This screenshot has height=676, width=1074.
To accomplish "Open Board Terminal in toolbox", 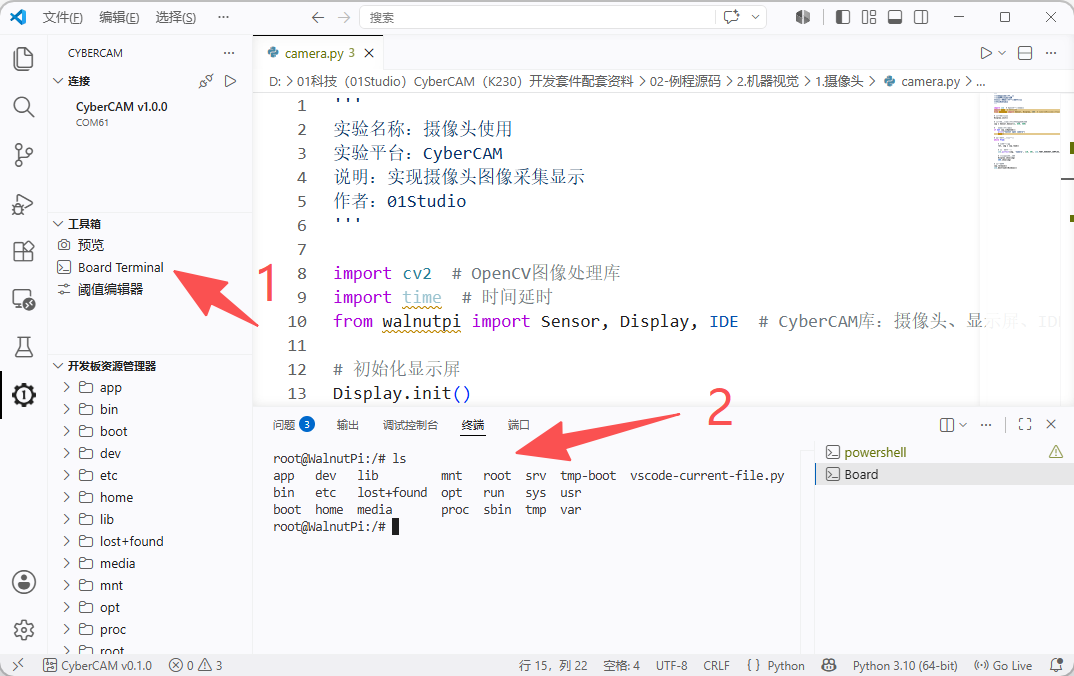I will pos(121,267).
